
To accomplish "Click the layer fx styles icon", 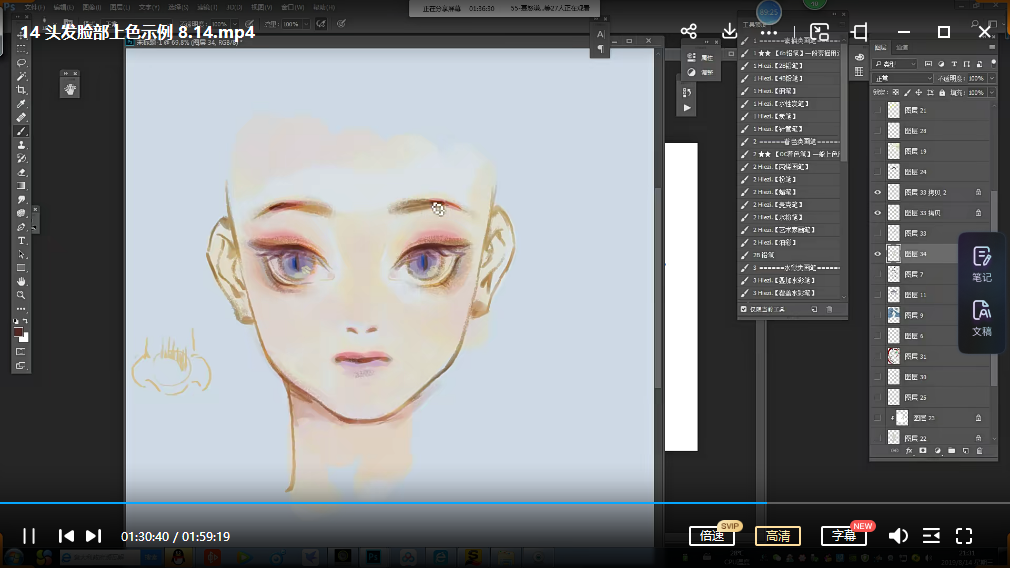I will 909,451.
